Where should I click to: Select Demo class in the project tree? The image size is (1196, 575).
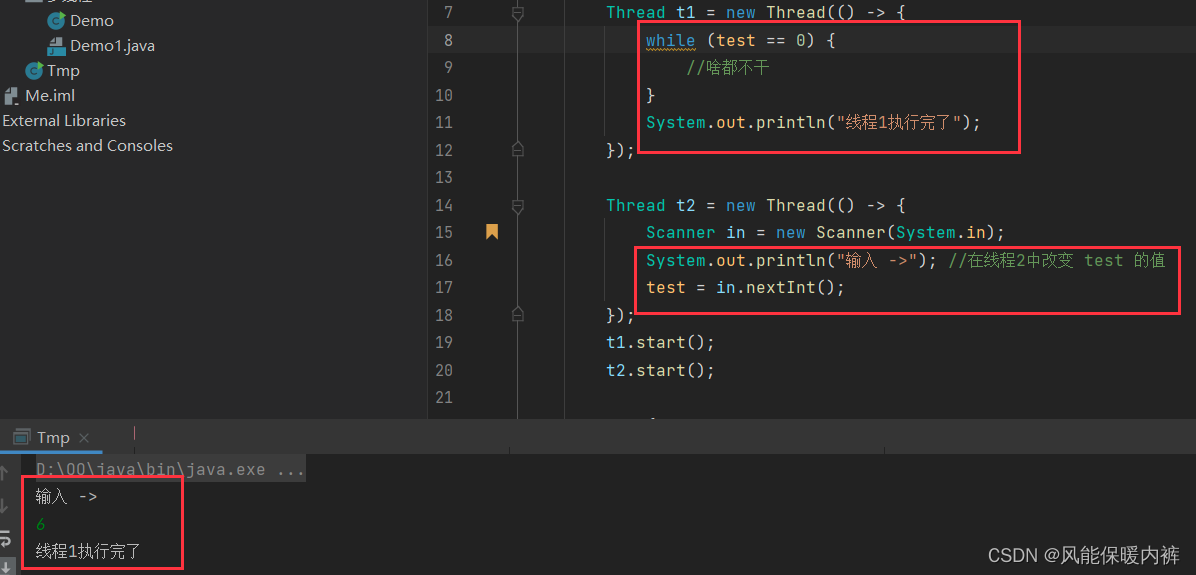(92, 21)
